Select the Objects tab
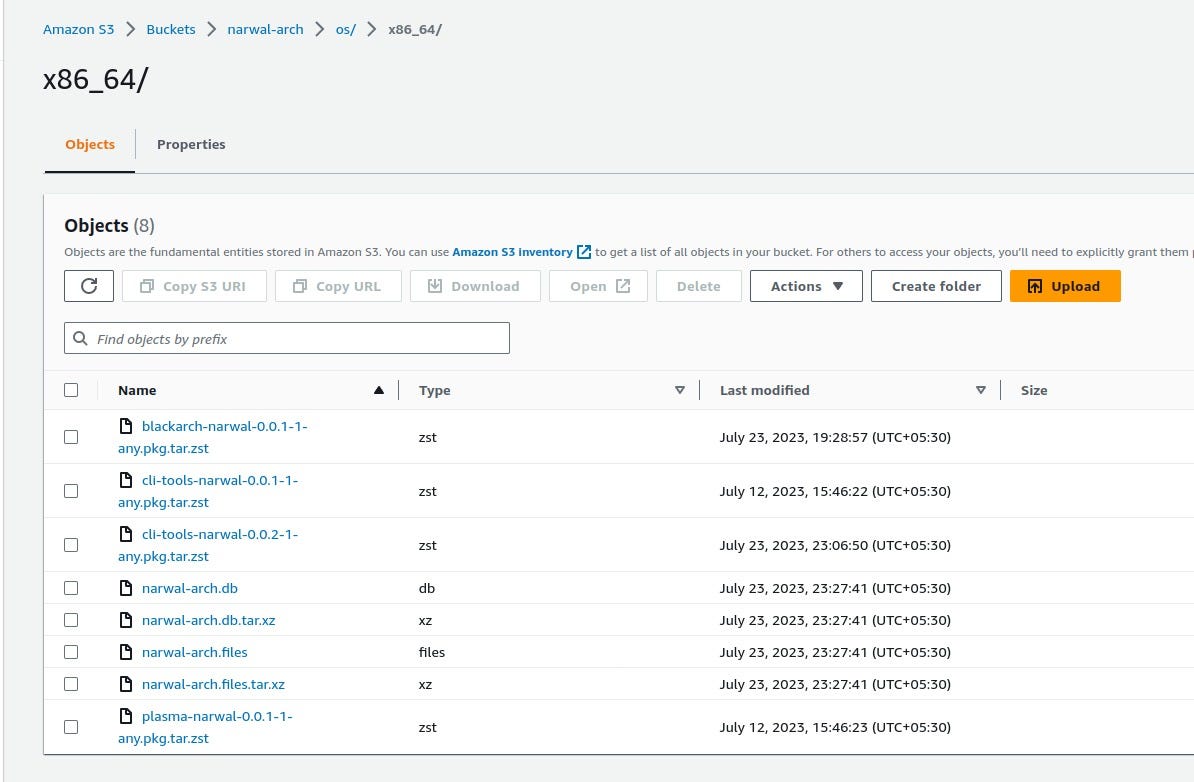 (89, 144)
